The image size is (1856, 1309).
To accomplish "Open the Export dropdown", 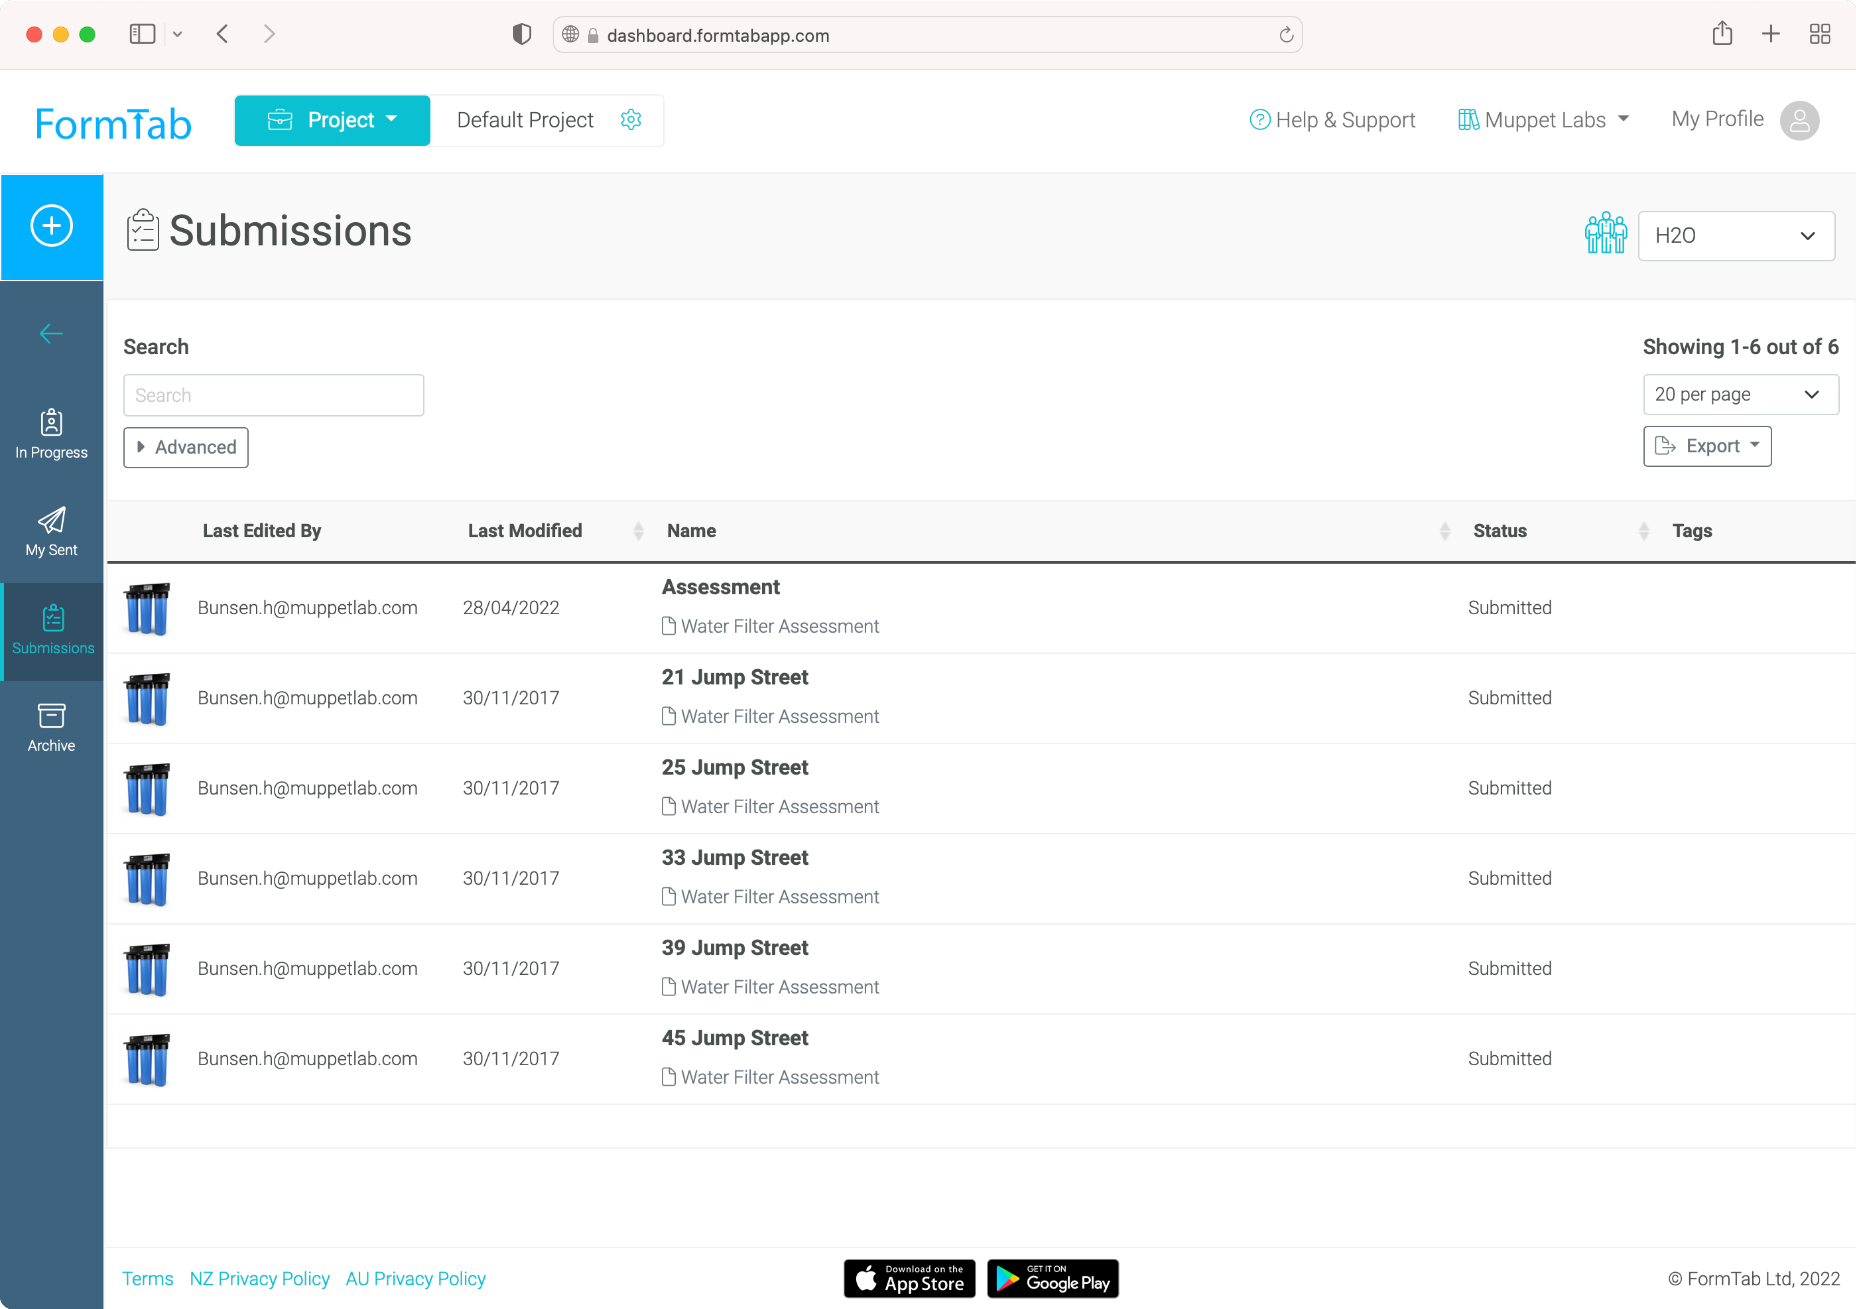I will point(1707,446).
